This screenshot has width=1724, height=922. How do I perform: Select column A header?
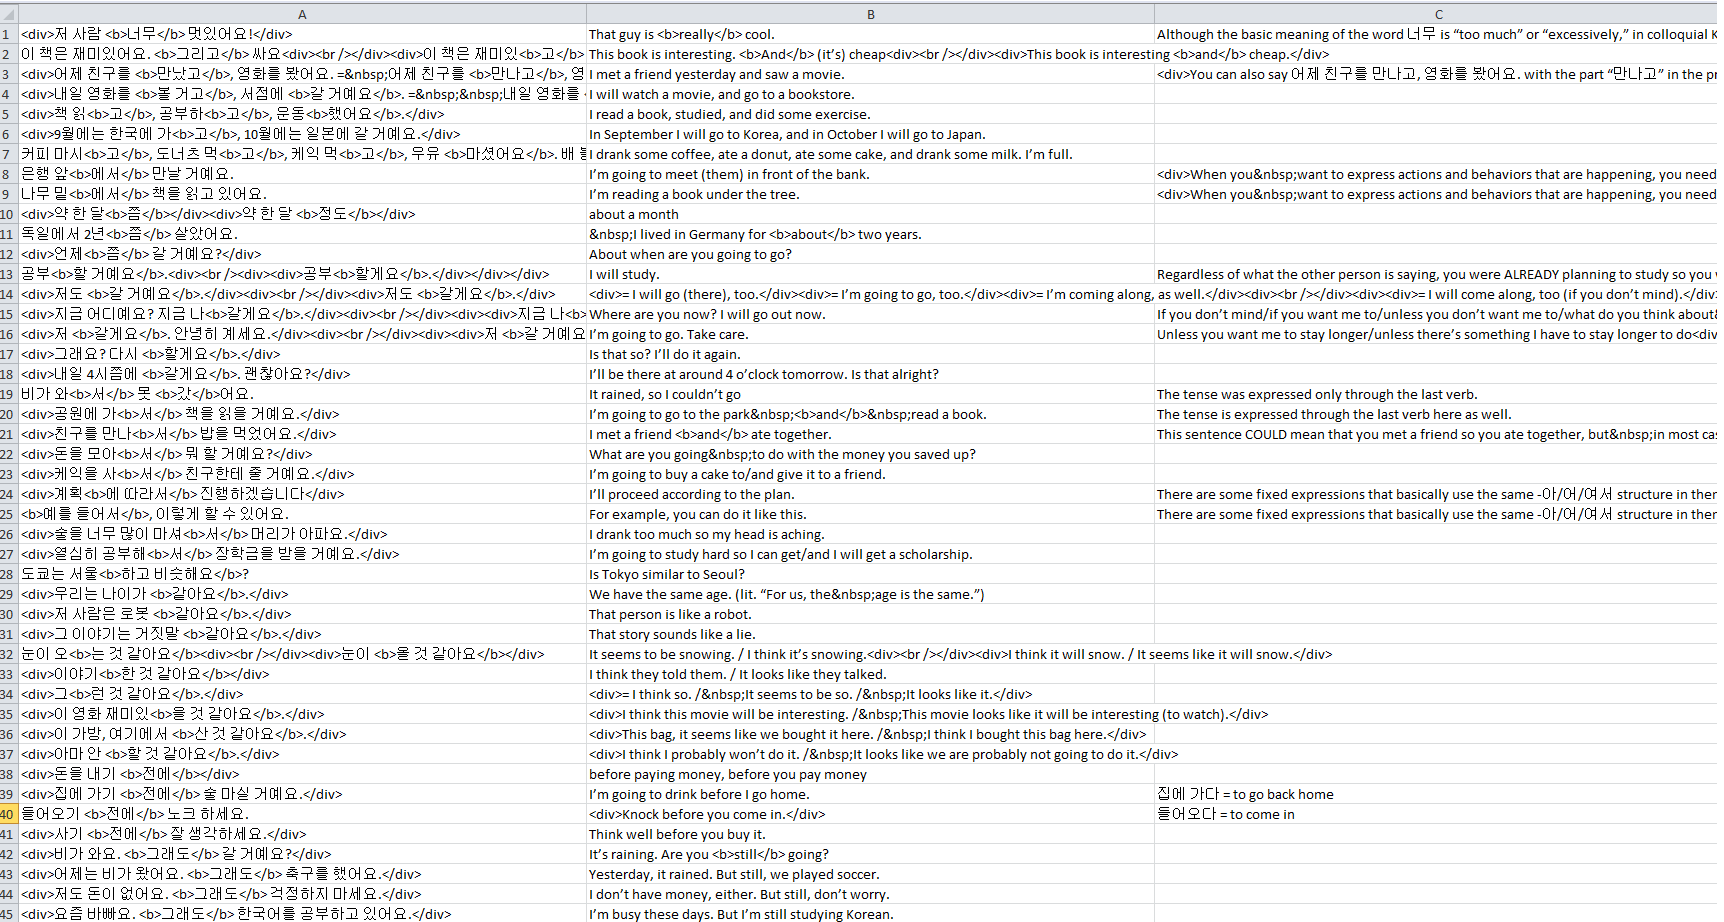302,14
